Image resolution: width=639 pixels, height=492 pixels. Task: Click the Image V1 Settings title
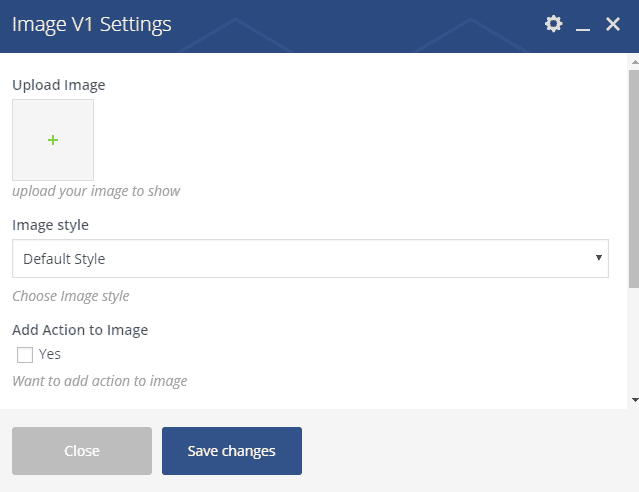[x=92, y=24]
